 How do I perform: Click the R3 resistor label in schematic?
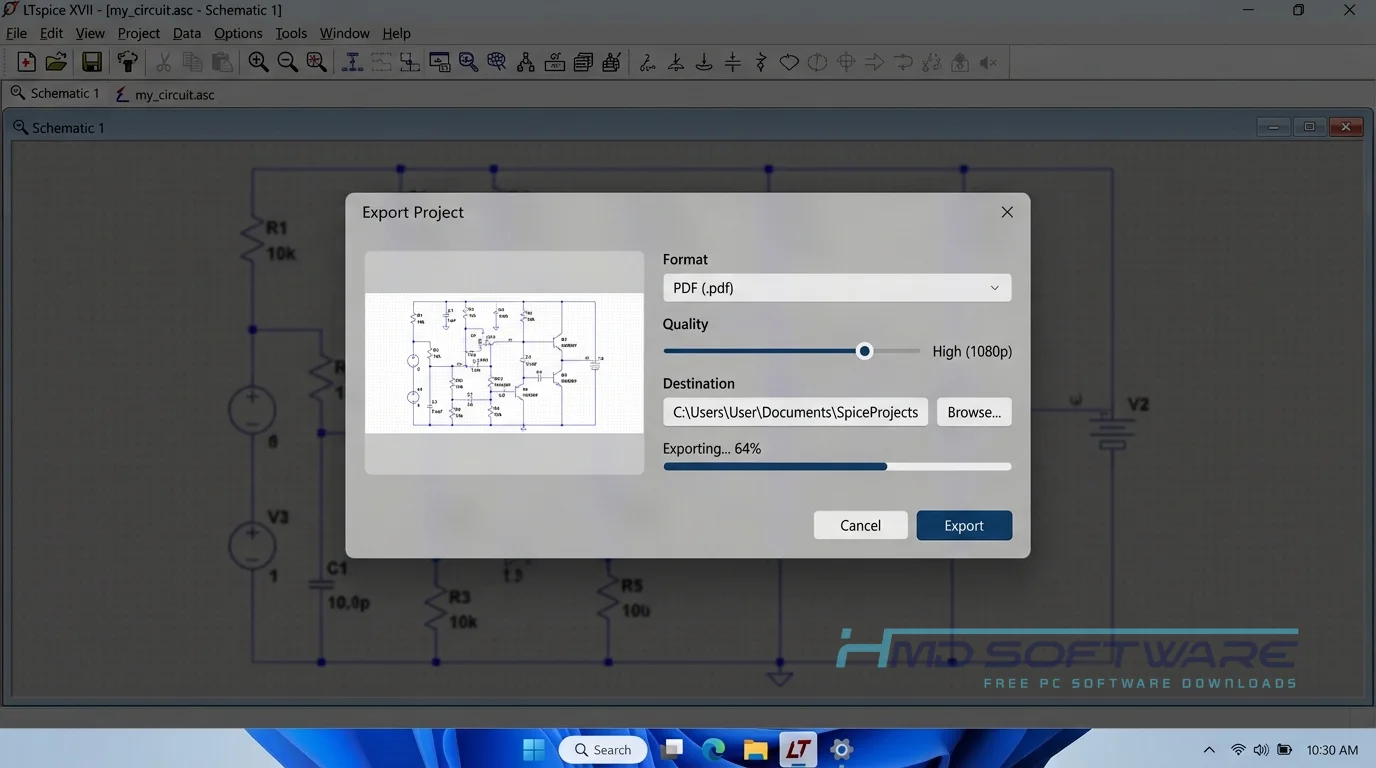tap(459, 597)
